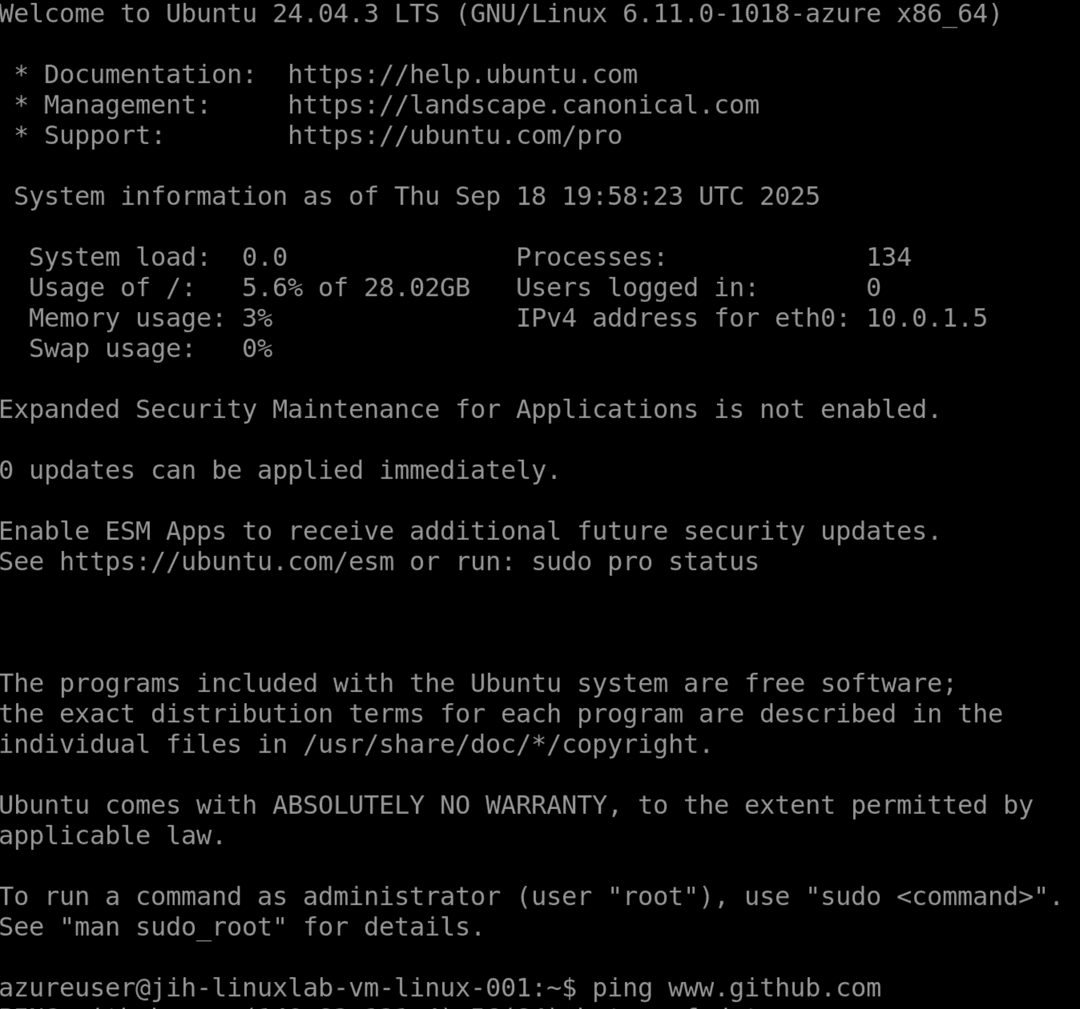Click the https://ubuntu.com/pro support URL
The image size is (1080, 1009).
click(x=454, y=135)
